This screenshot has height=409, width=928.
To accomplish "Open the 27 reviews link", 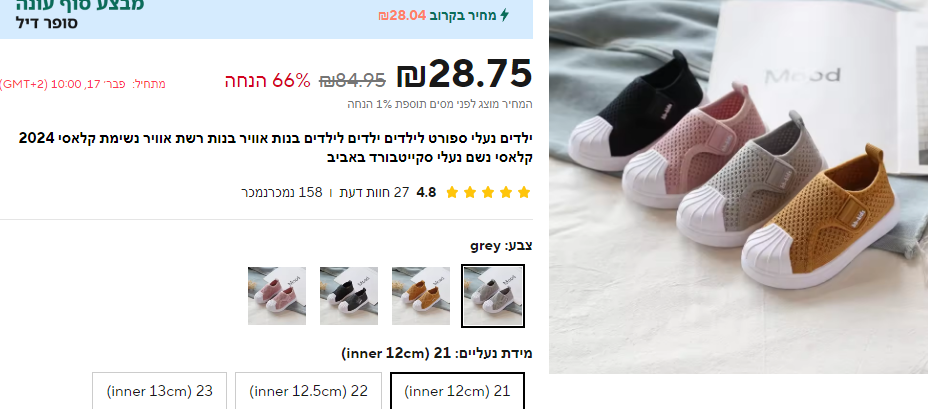I will [374, 192].
